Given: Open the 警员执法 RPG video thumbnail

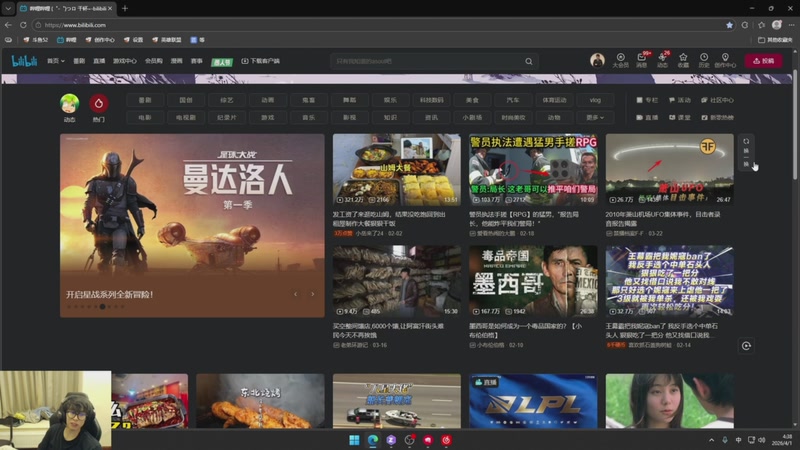Looking at the screenshot, I should pos(533,169).
